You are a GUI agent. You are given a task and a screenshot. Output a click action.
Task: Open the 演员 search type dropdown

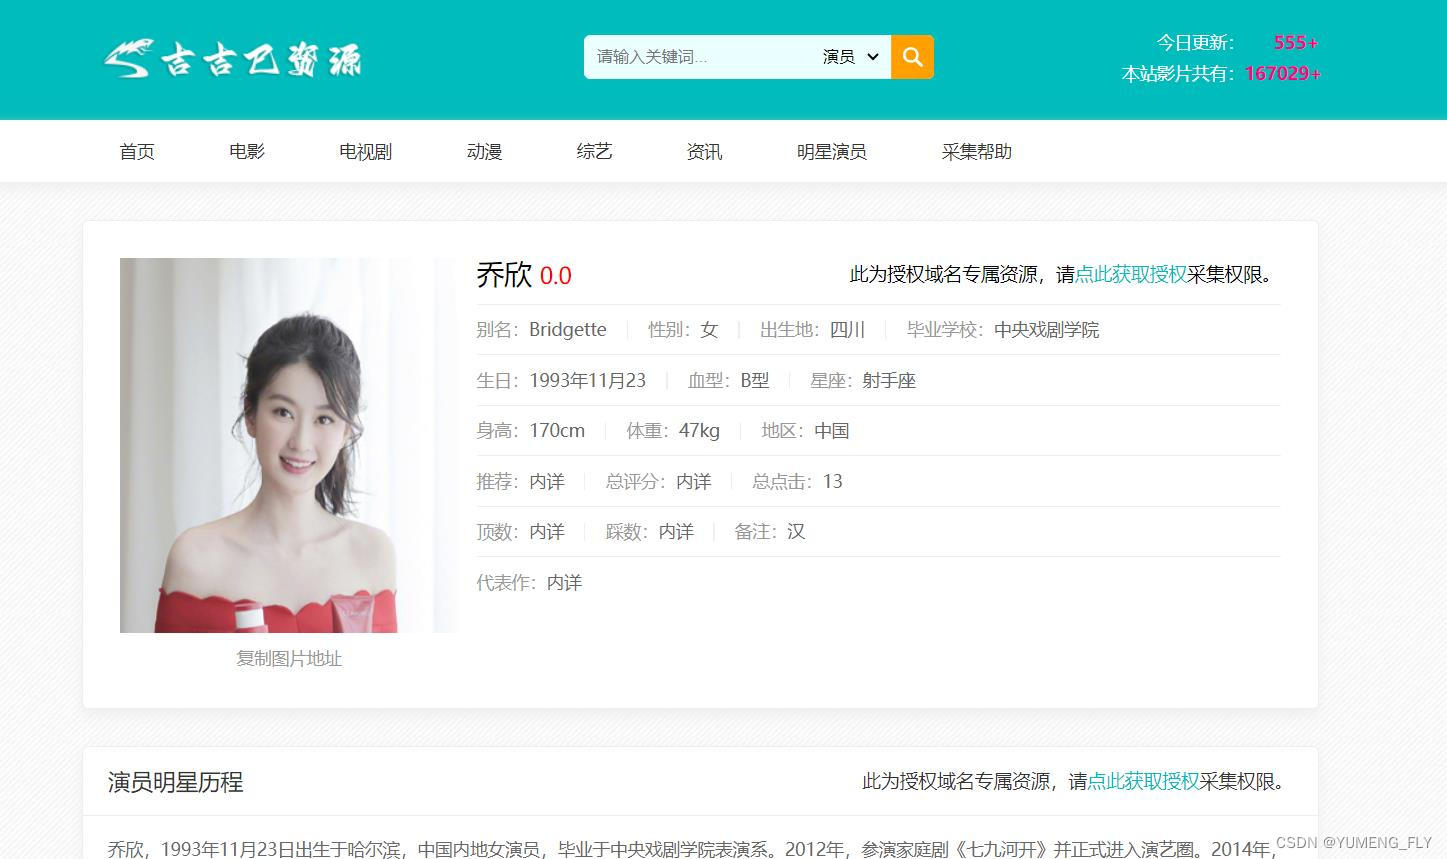click(x=851, y=57)
